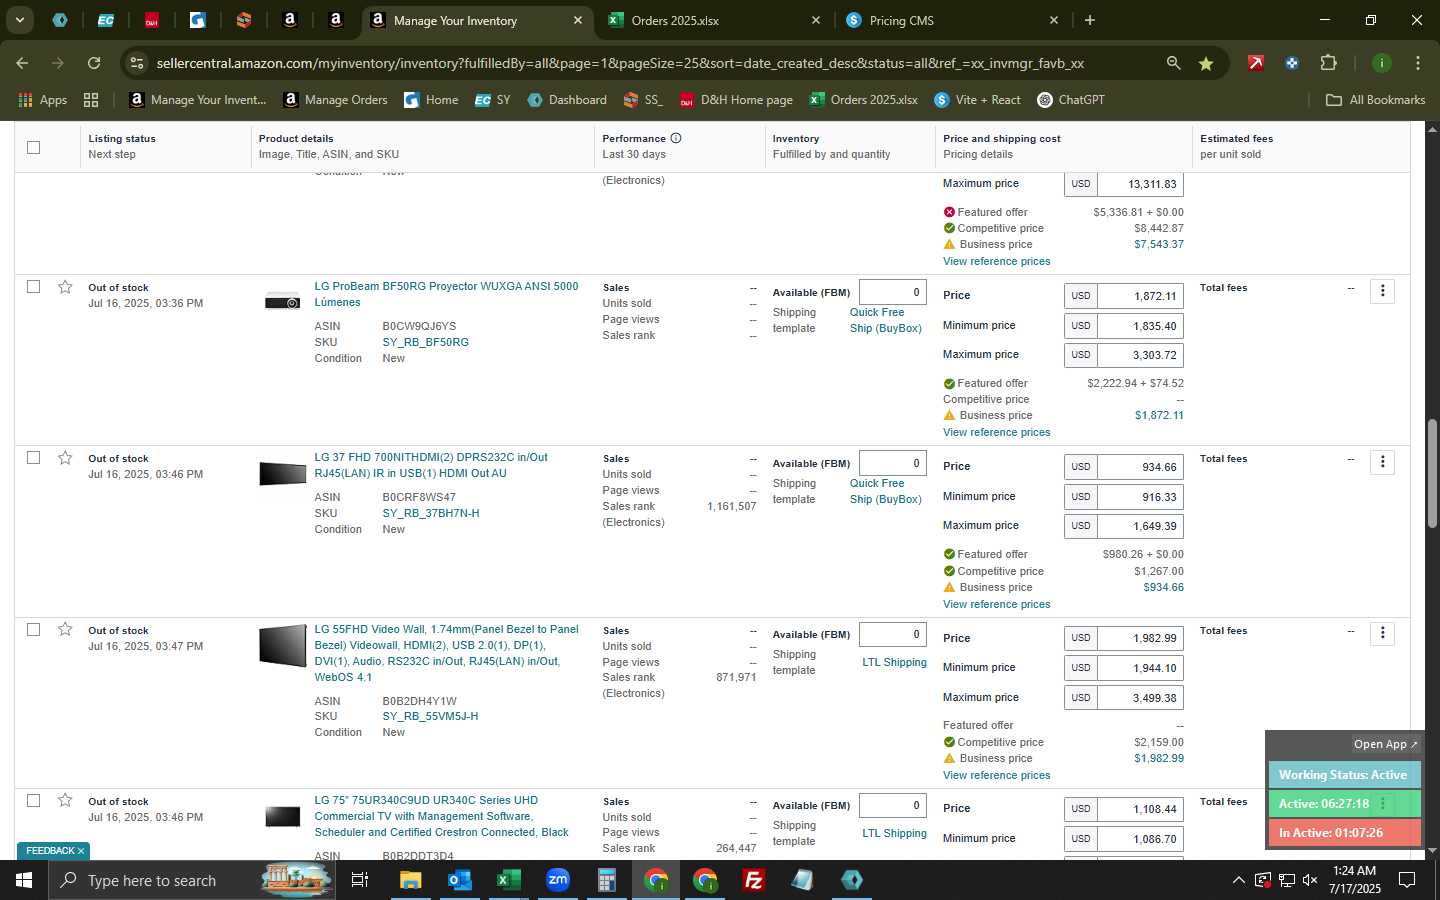Select the Manage Your Inventory tab

(x=476, y=20)
